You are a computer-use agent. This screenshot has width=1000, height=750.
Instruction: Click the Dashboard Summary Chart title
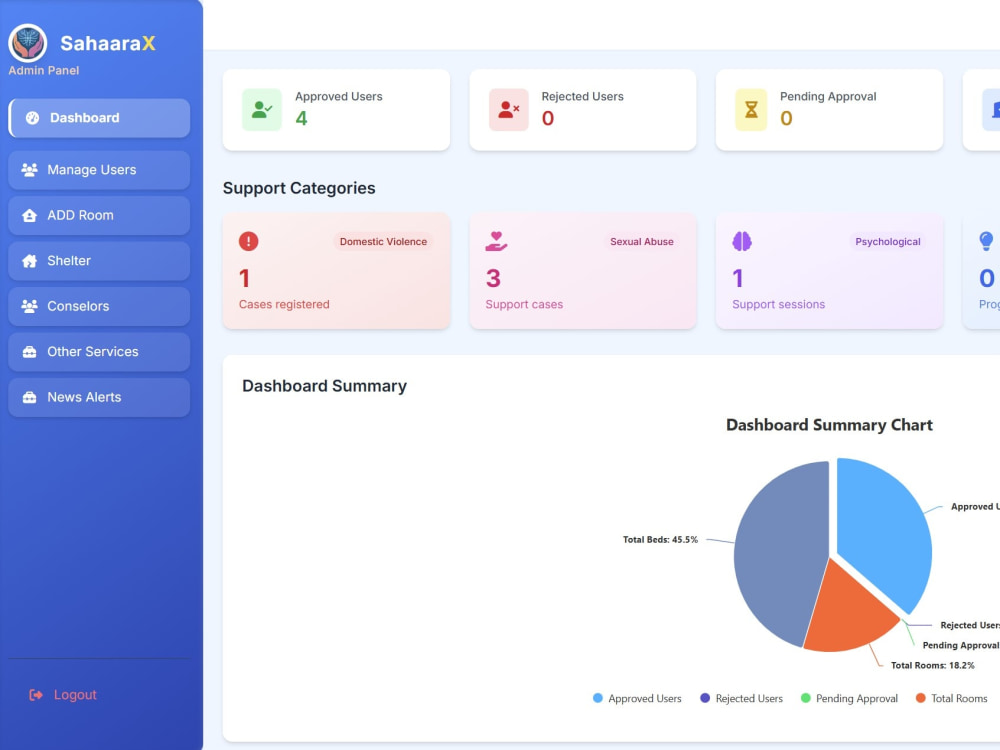tap(829, 425)
